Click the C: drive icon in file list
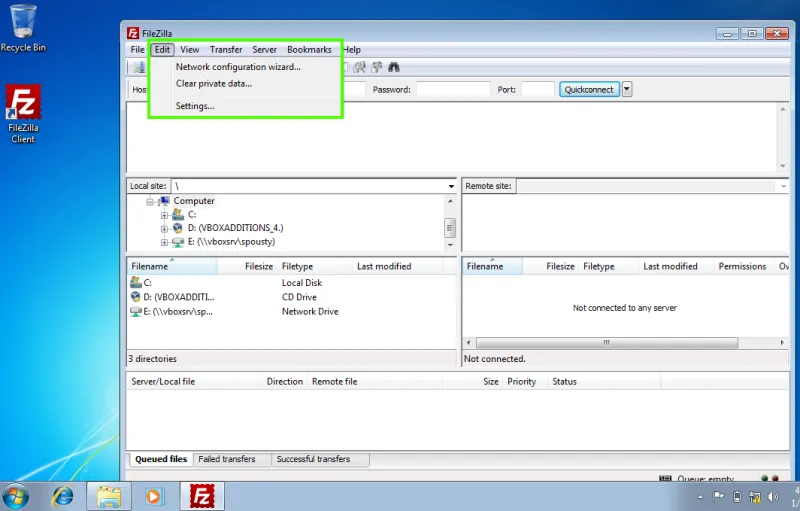The height and width of the screenshot is (511, 800). tap(136, 282)
